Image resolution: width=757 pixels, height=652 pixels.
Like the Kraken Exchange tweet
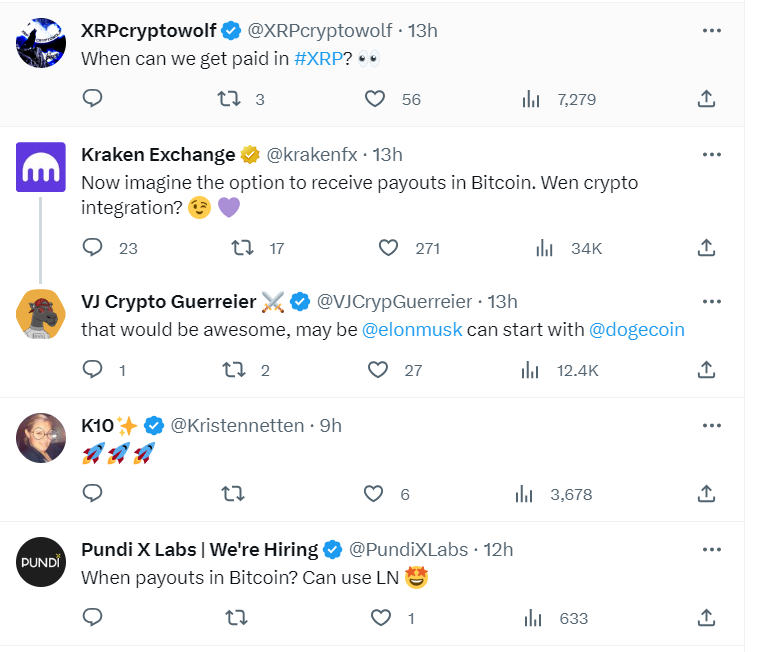point(388,248)
